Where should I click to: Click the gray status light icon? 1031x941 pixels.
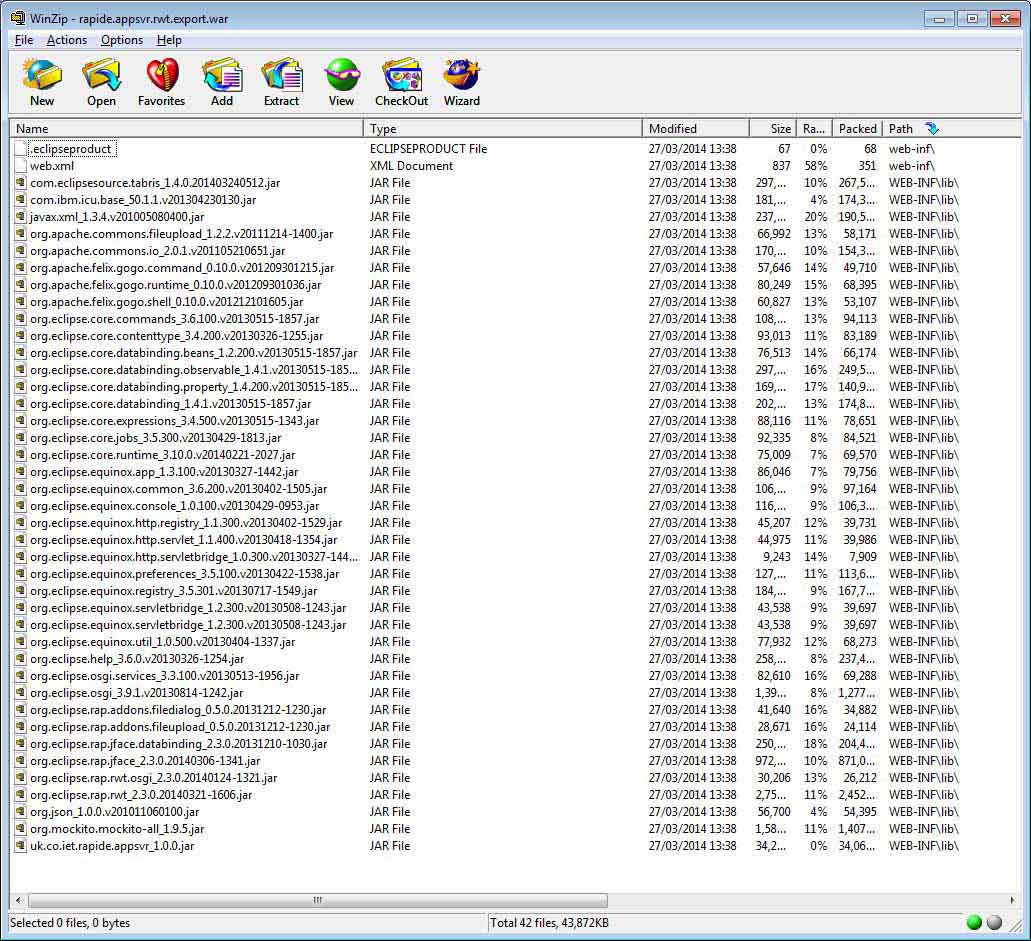click(995, 923)
